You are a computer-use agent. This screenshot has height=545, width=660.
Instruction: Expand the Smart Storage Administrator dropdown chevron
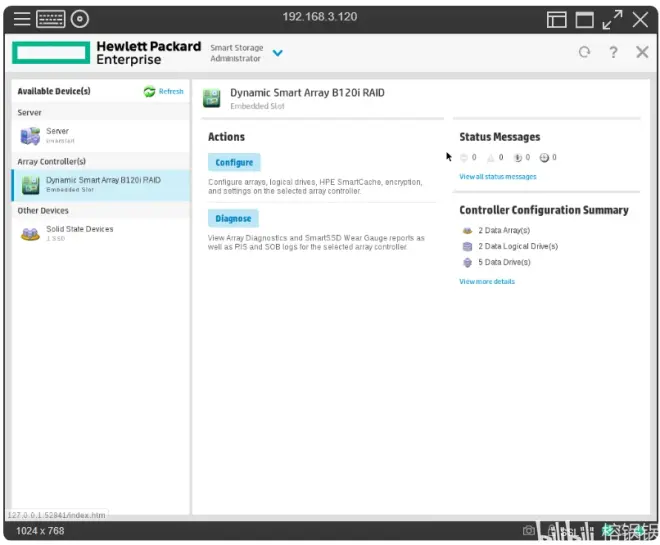[x=277, y=53]
